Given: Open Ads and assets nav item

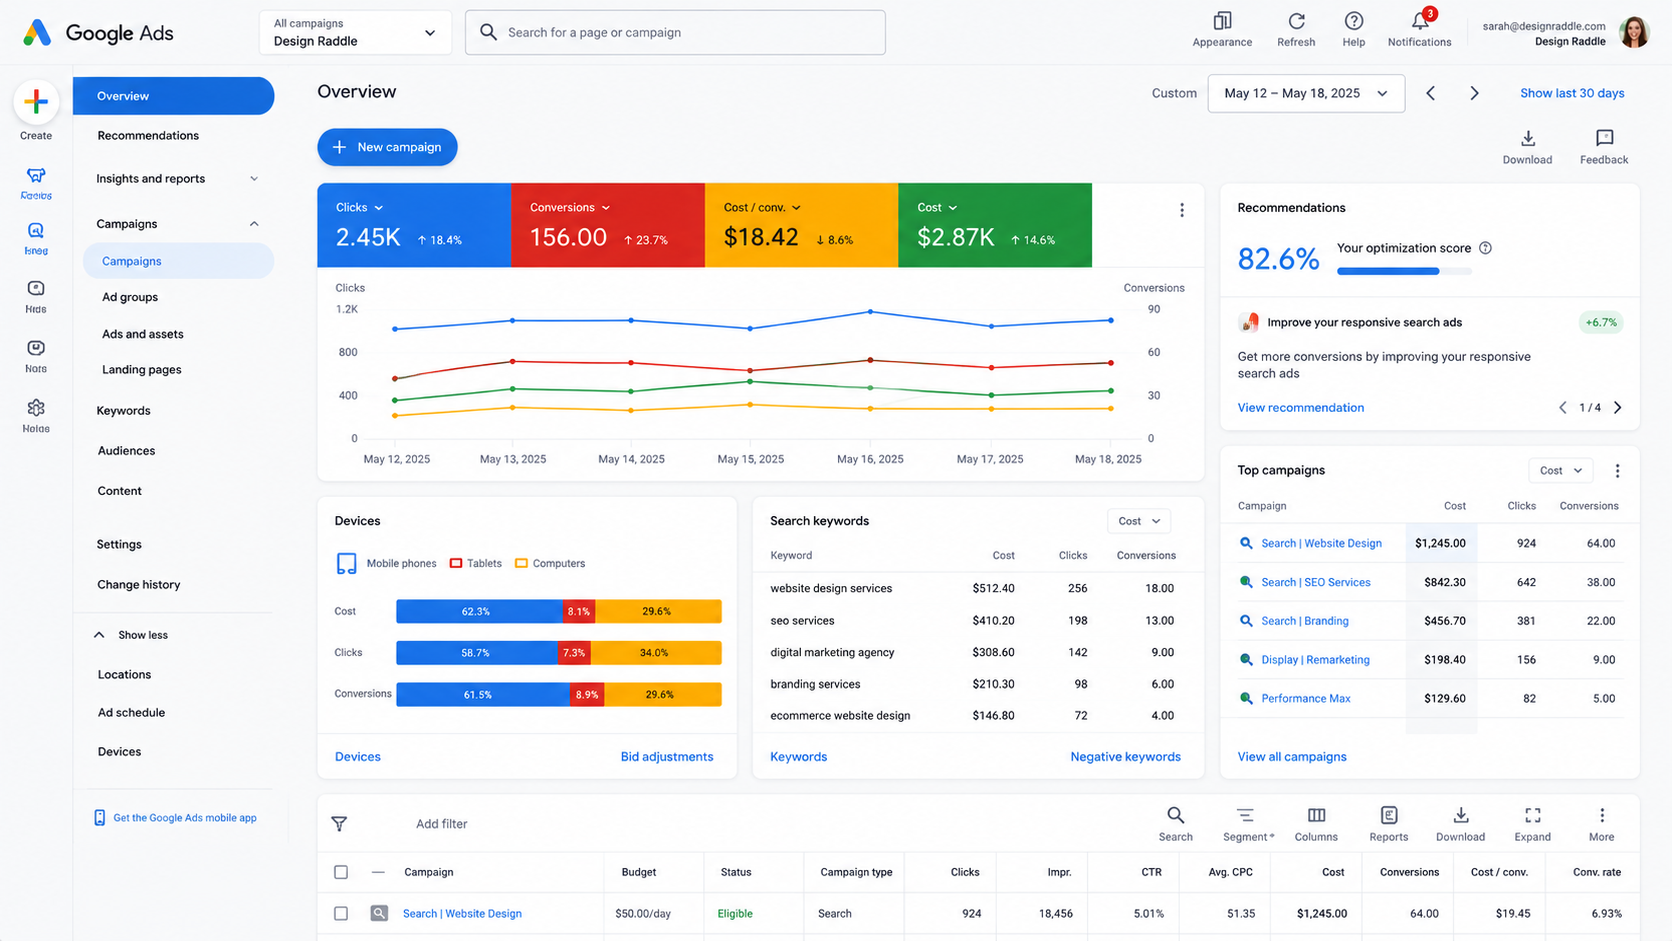Looking at the screenshot, I should pyautogui.click(x=143, y=334).
